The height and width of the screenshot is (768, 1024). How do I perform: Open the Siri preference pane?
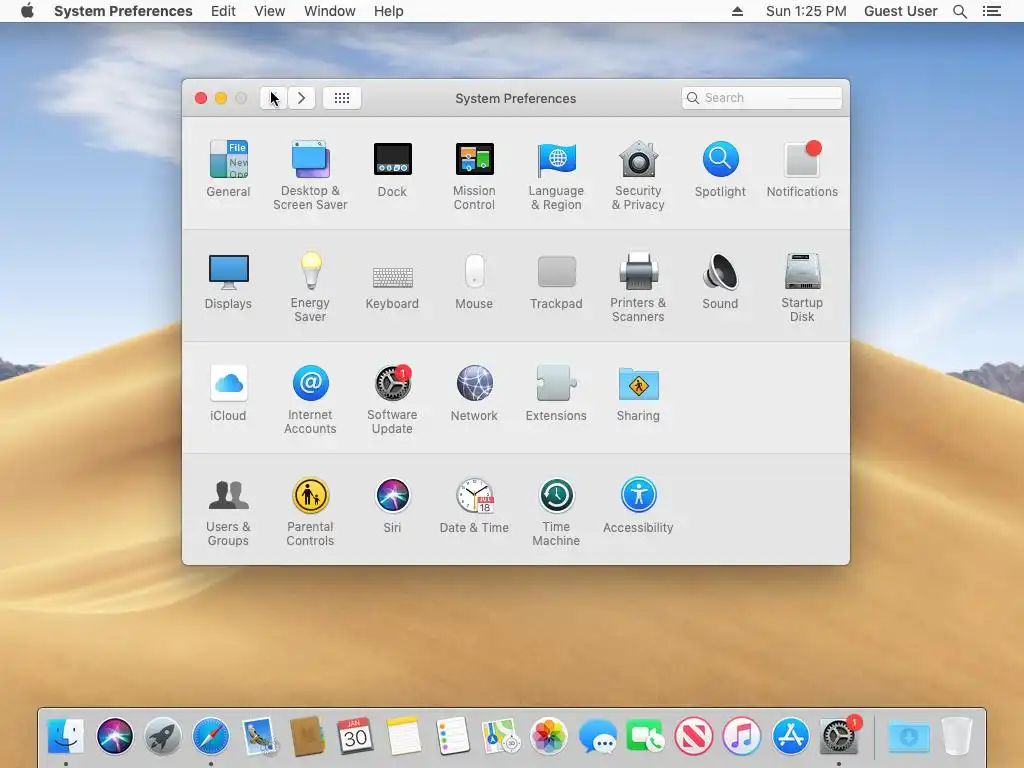[392, 505]
